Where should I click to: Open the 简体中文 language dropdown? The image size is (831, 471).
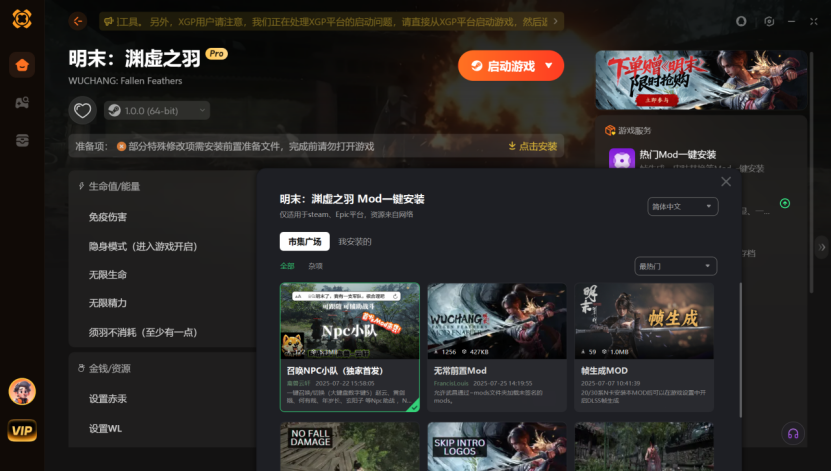[682, 206]
